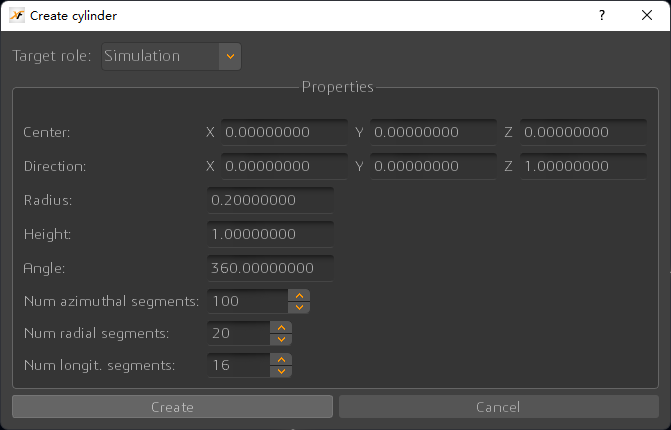This screenshot has width=671, height=430.
Task: Close the Create cylinder dialog
Action: click(647, 16)
